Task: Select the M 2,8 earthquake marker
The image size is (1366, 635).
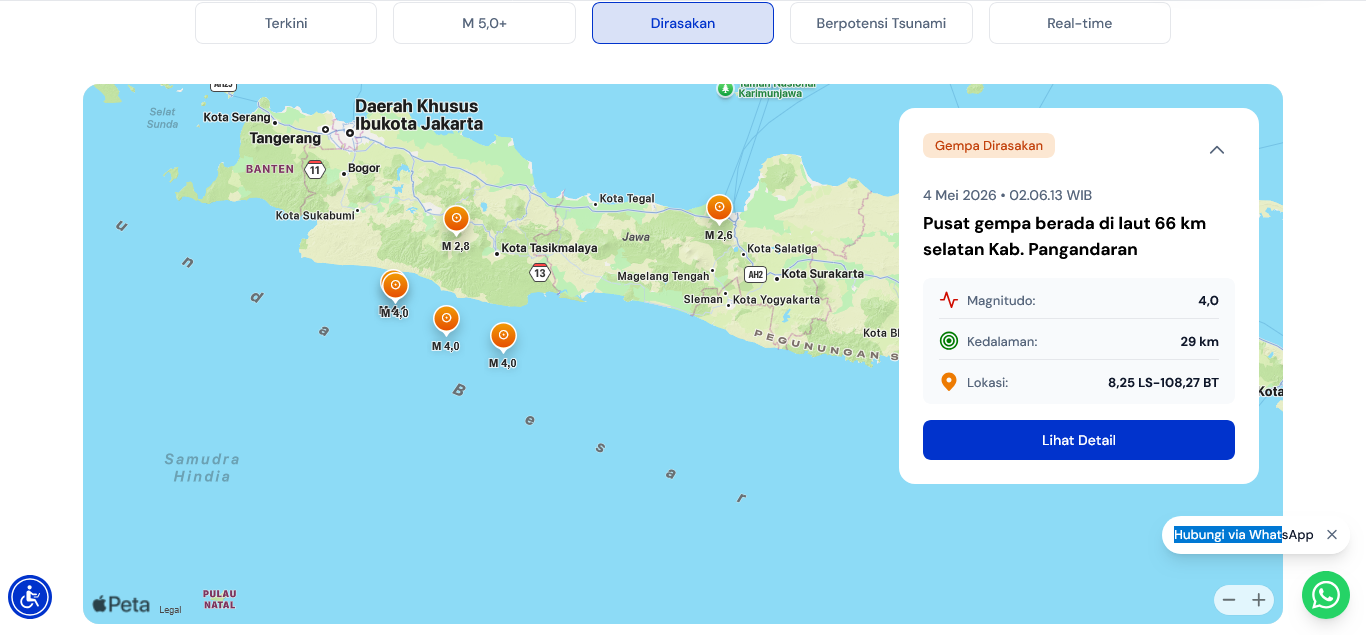Action: click(456, 219)
